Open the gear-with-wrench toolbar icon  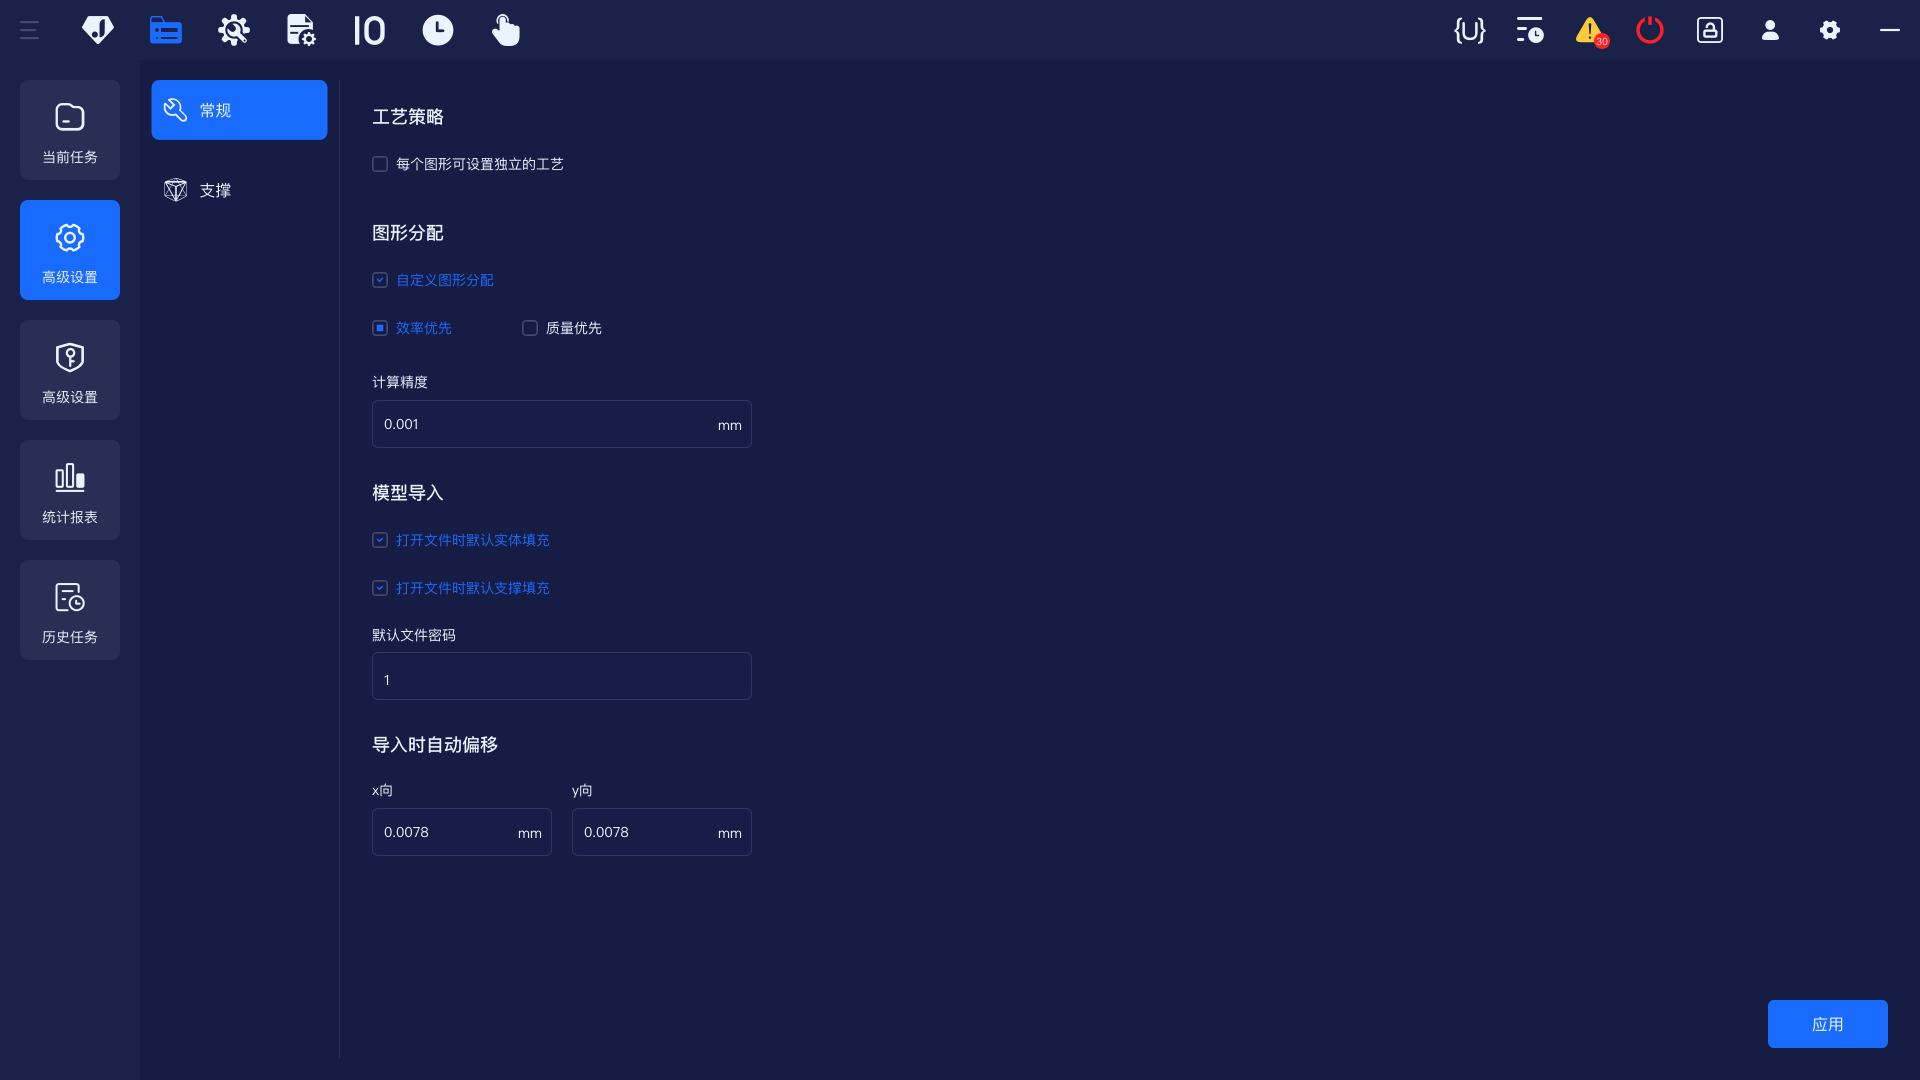coord(233,30)
